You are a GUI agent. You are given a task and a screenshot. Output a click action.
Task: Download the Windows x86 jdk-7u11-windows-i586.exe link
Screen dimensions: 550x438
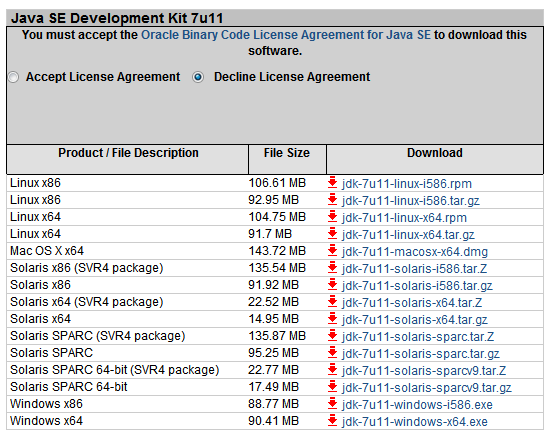(x=417, y=405)
